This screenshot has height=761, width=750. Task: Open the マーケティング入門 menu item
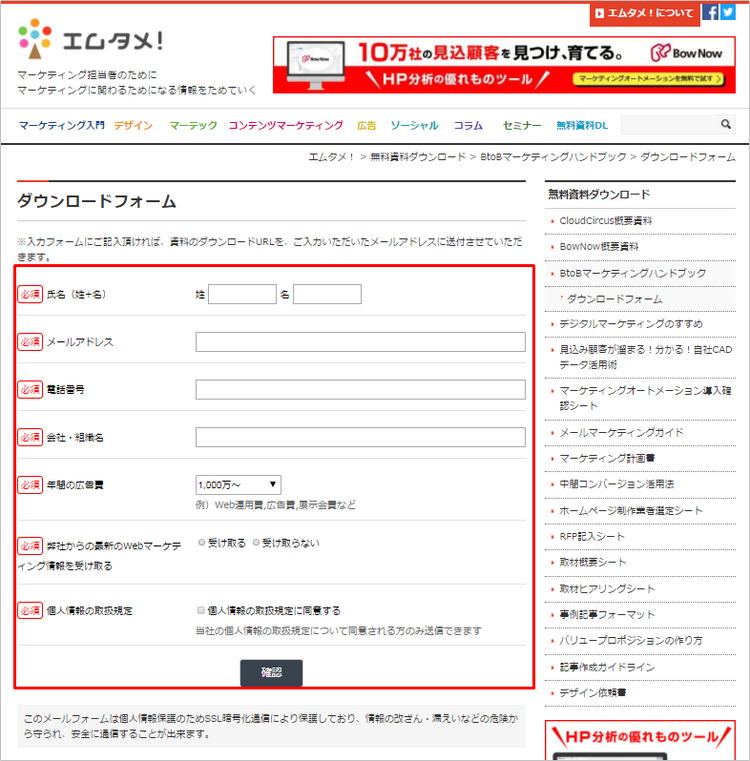(x=61, y=126)
